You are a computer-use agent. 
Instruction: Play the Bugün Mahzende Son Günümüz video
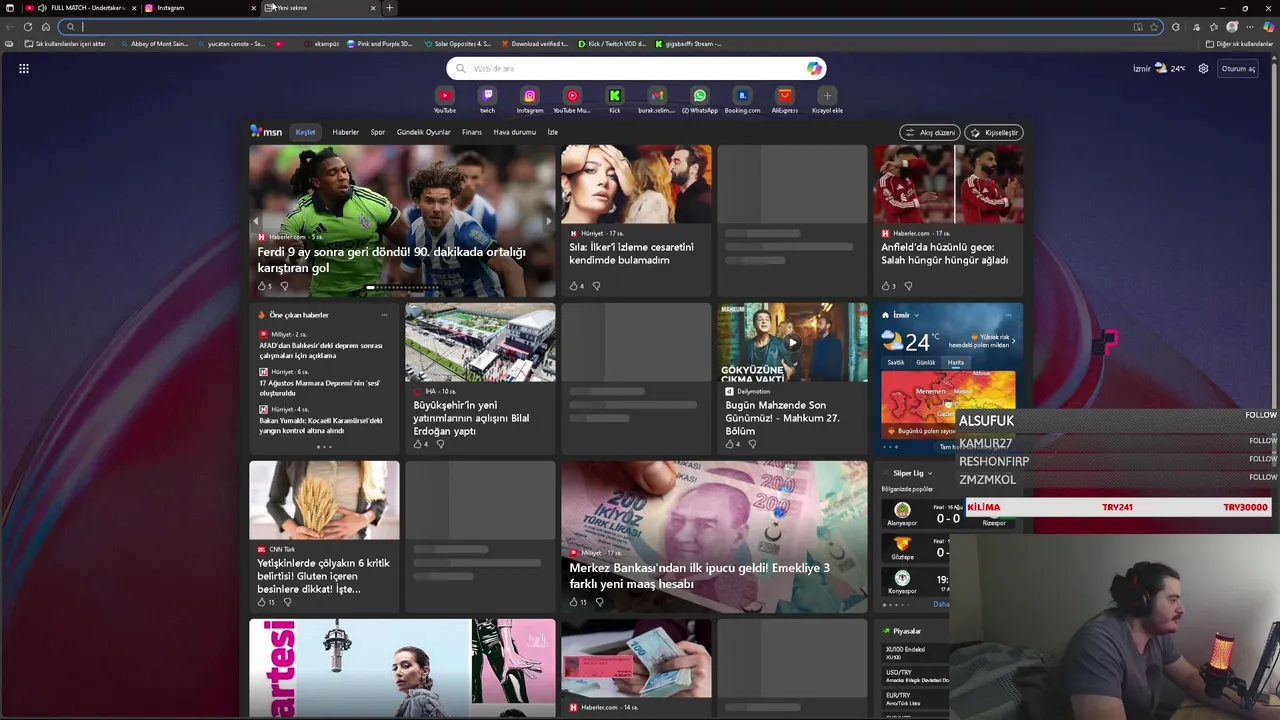792,342
